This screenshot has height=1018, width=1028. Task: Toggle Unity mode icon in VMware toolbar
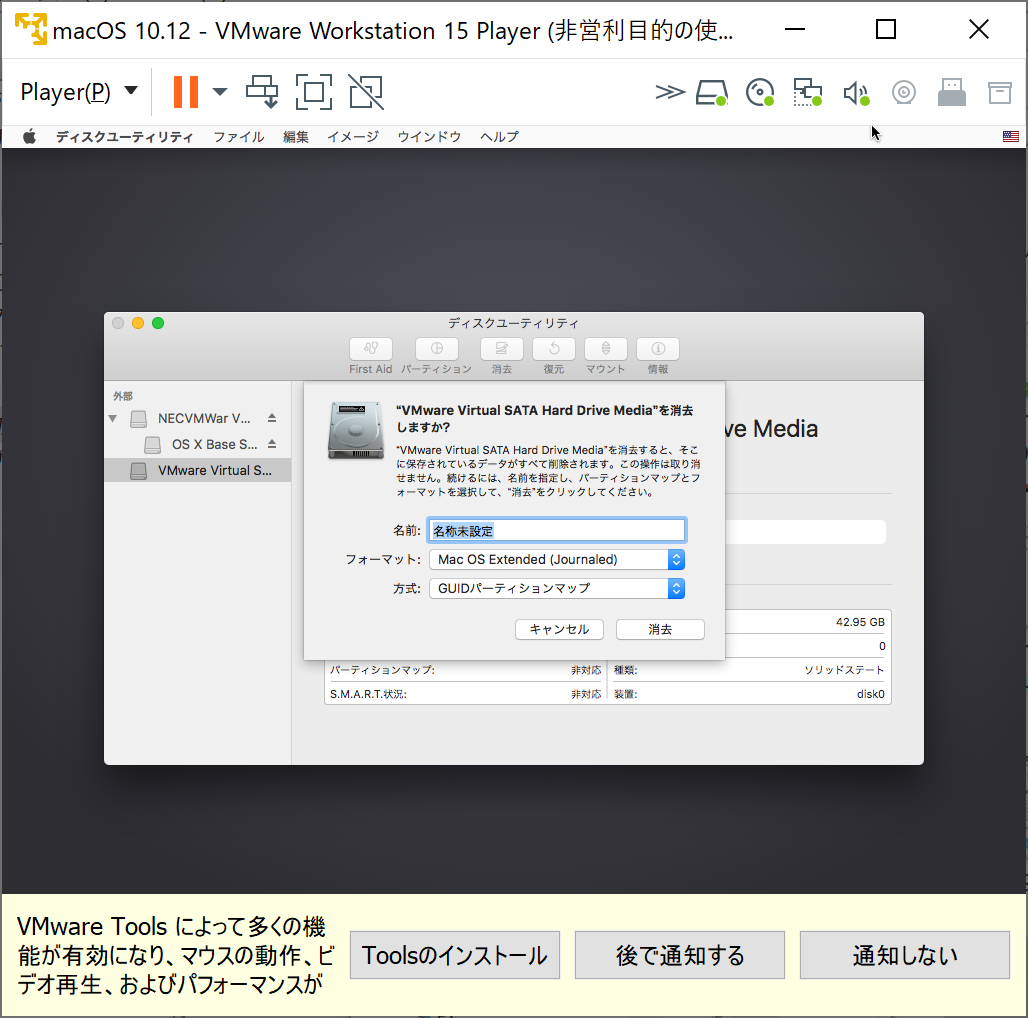click(366, 92)
